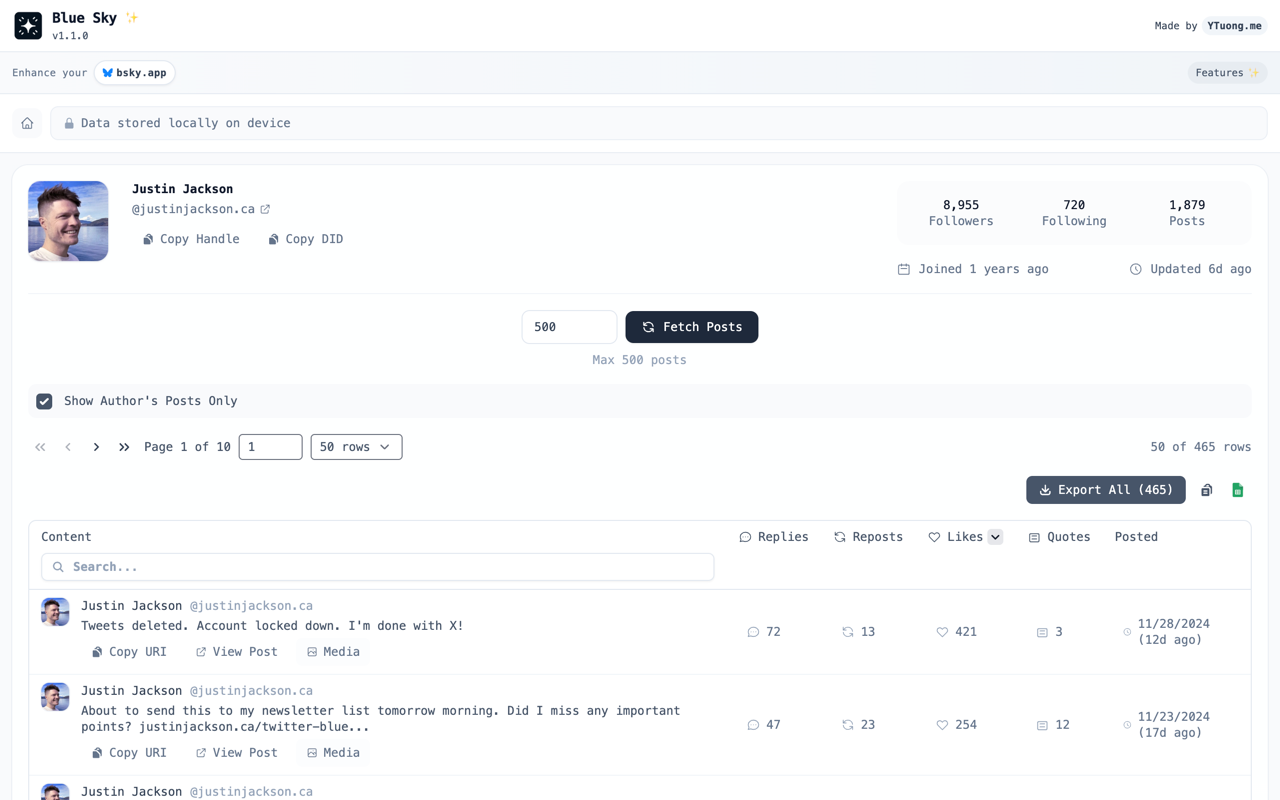The height and width of the screenshot is (800, 1280).
Task: Click the page number input field
Action: pyautogui.click(x=270, y=447)
